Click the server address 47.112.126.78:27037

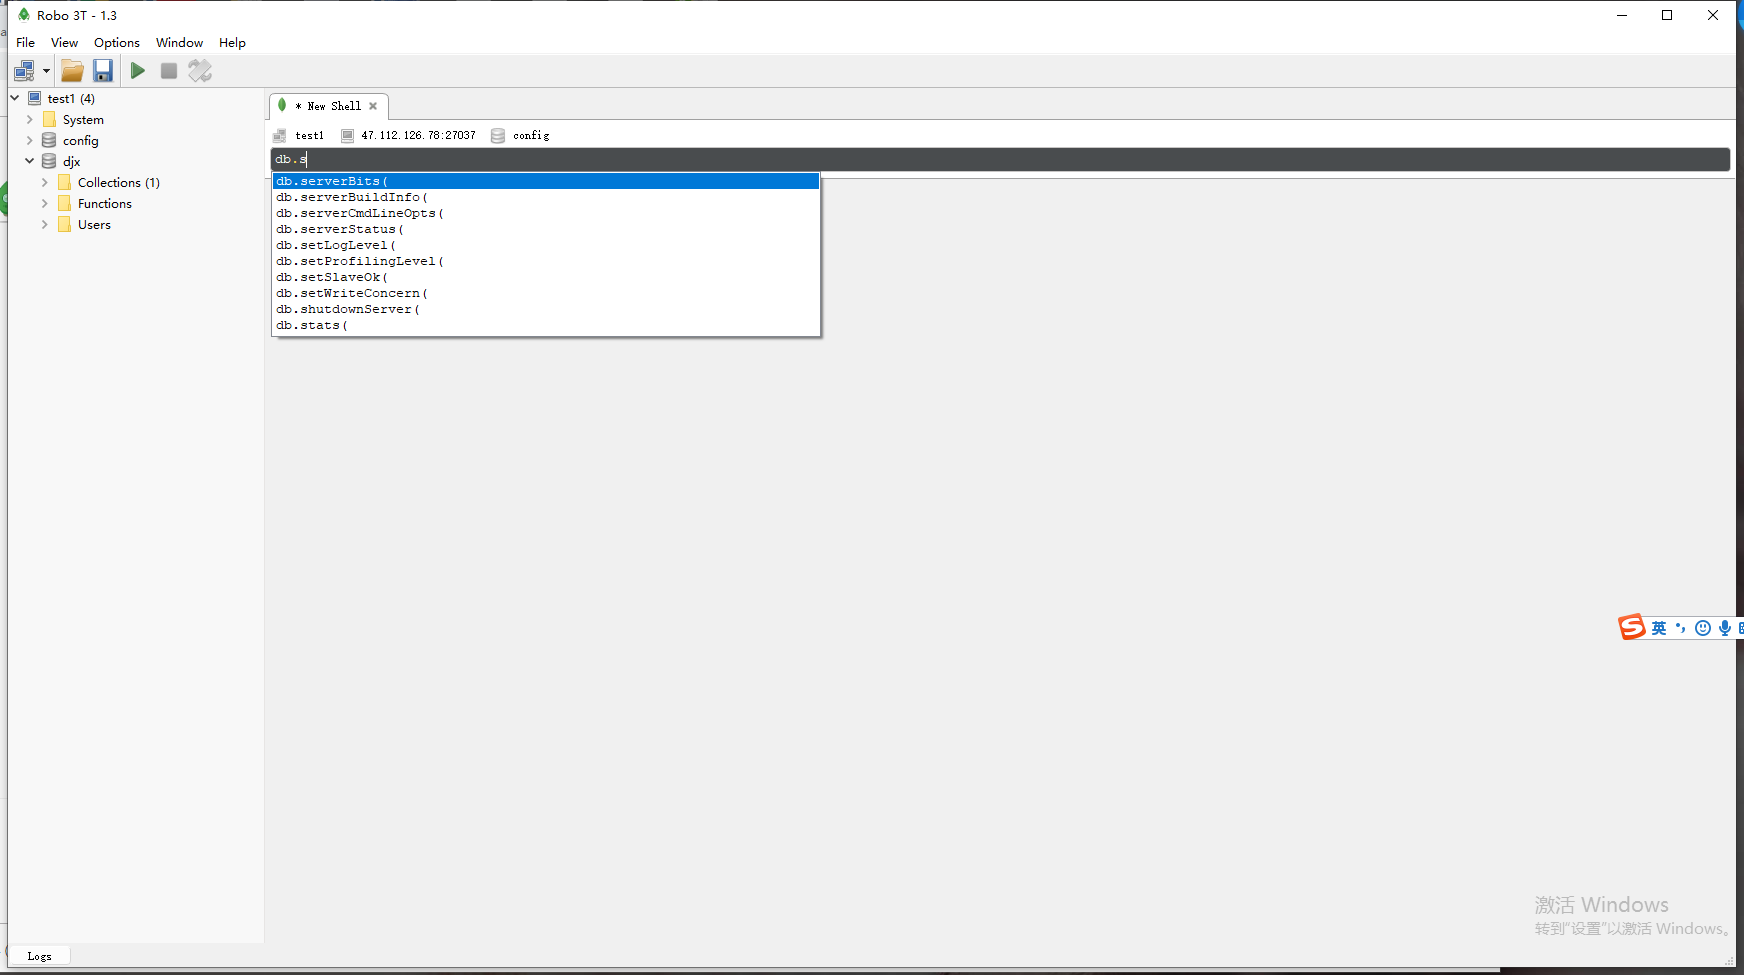click(418, 135)
